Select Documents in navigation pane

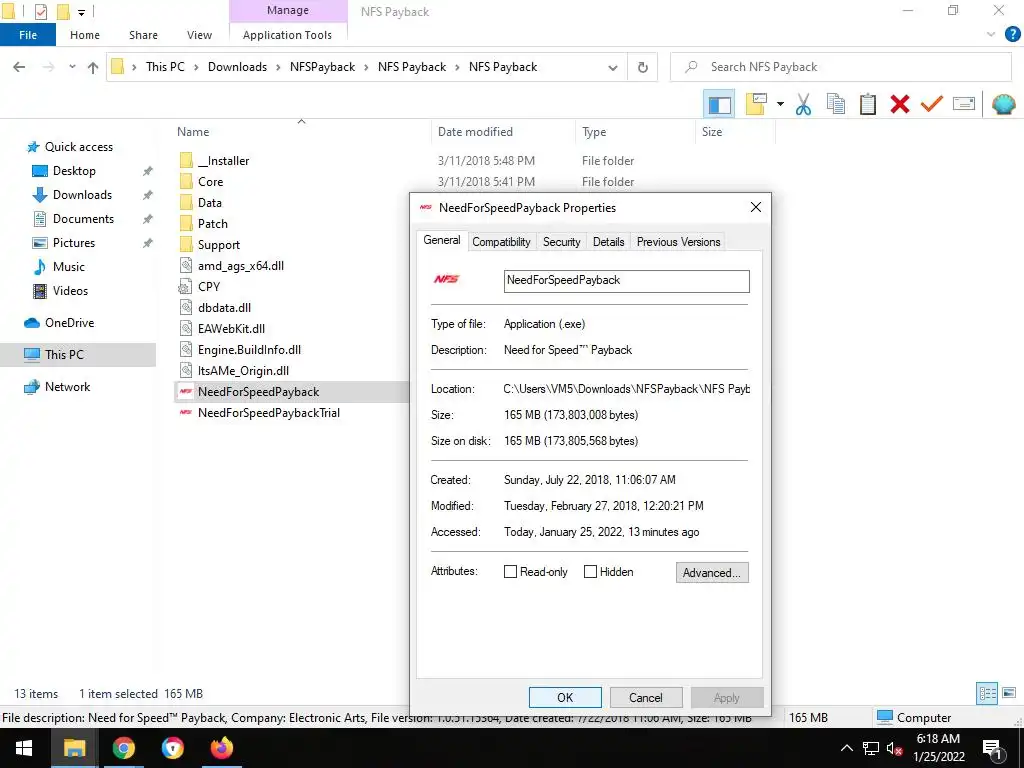83,219
